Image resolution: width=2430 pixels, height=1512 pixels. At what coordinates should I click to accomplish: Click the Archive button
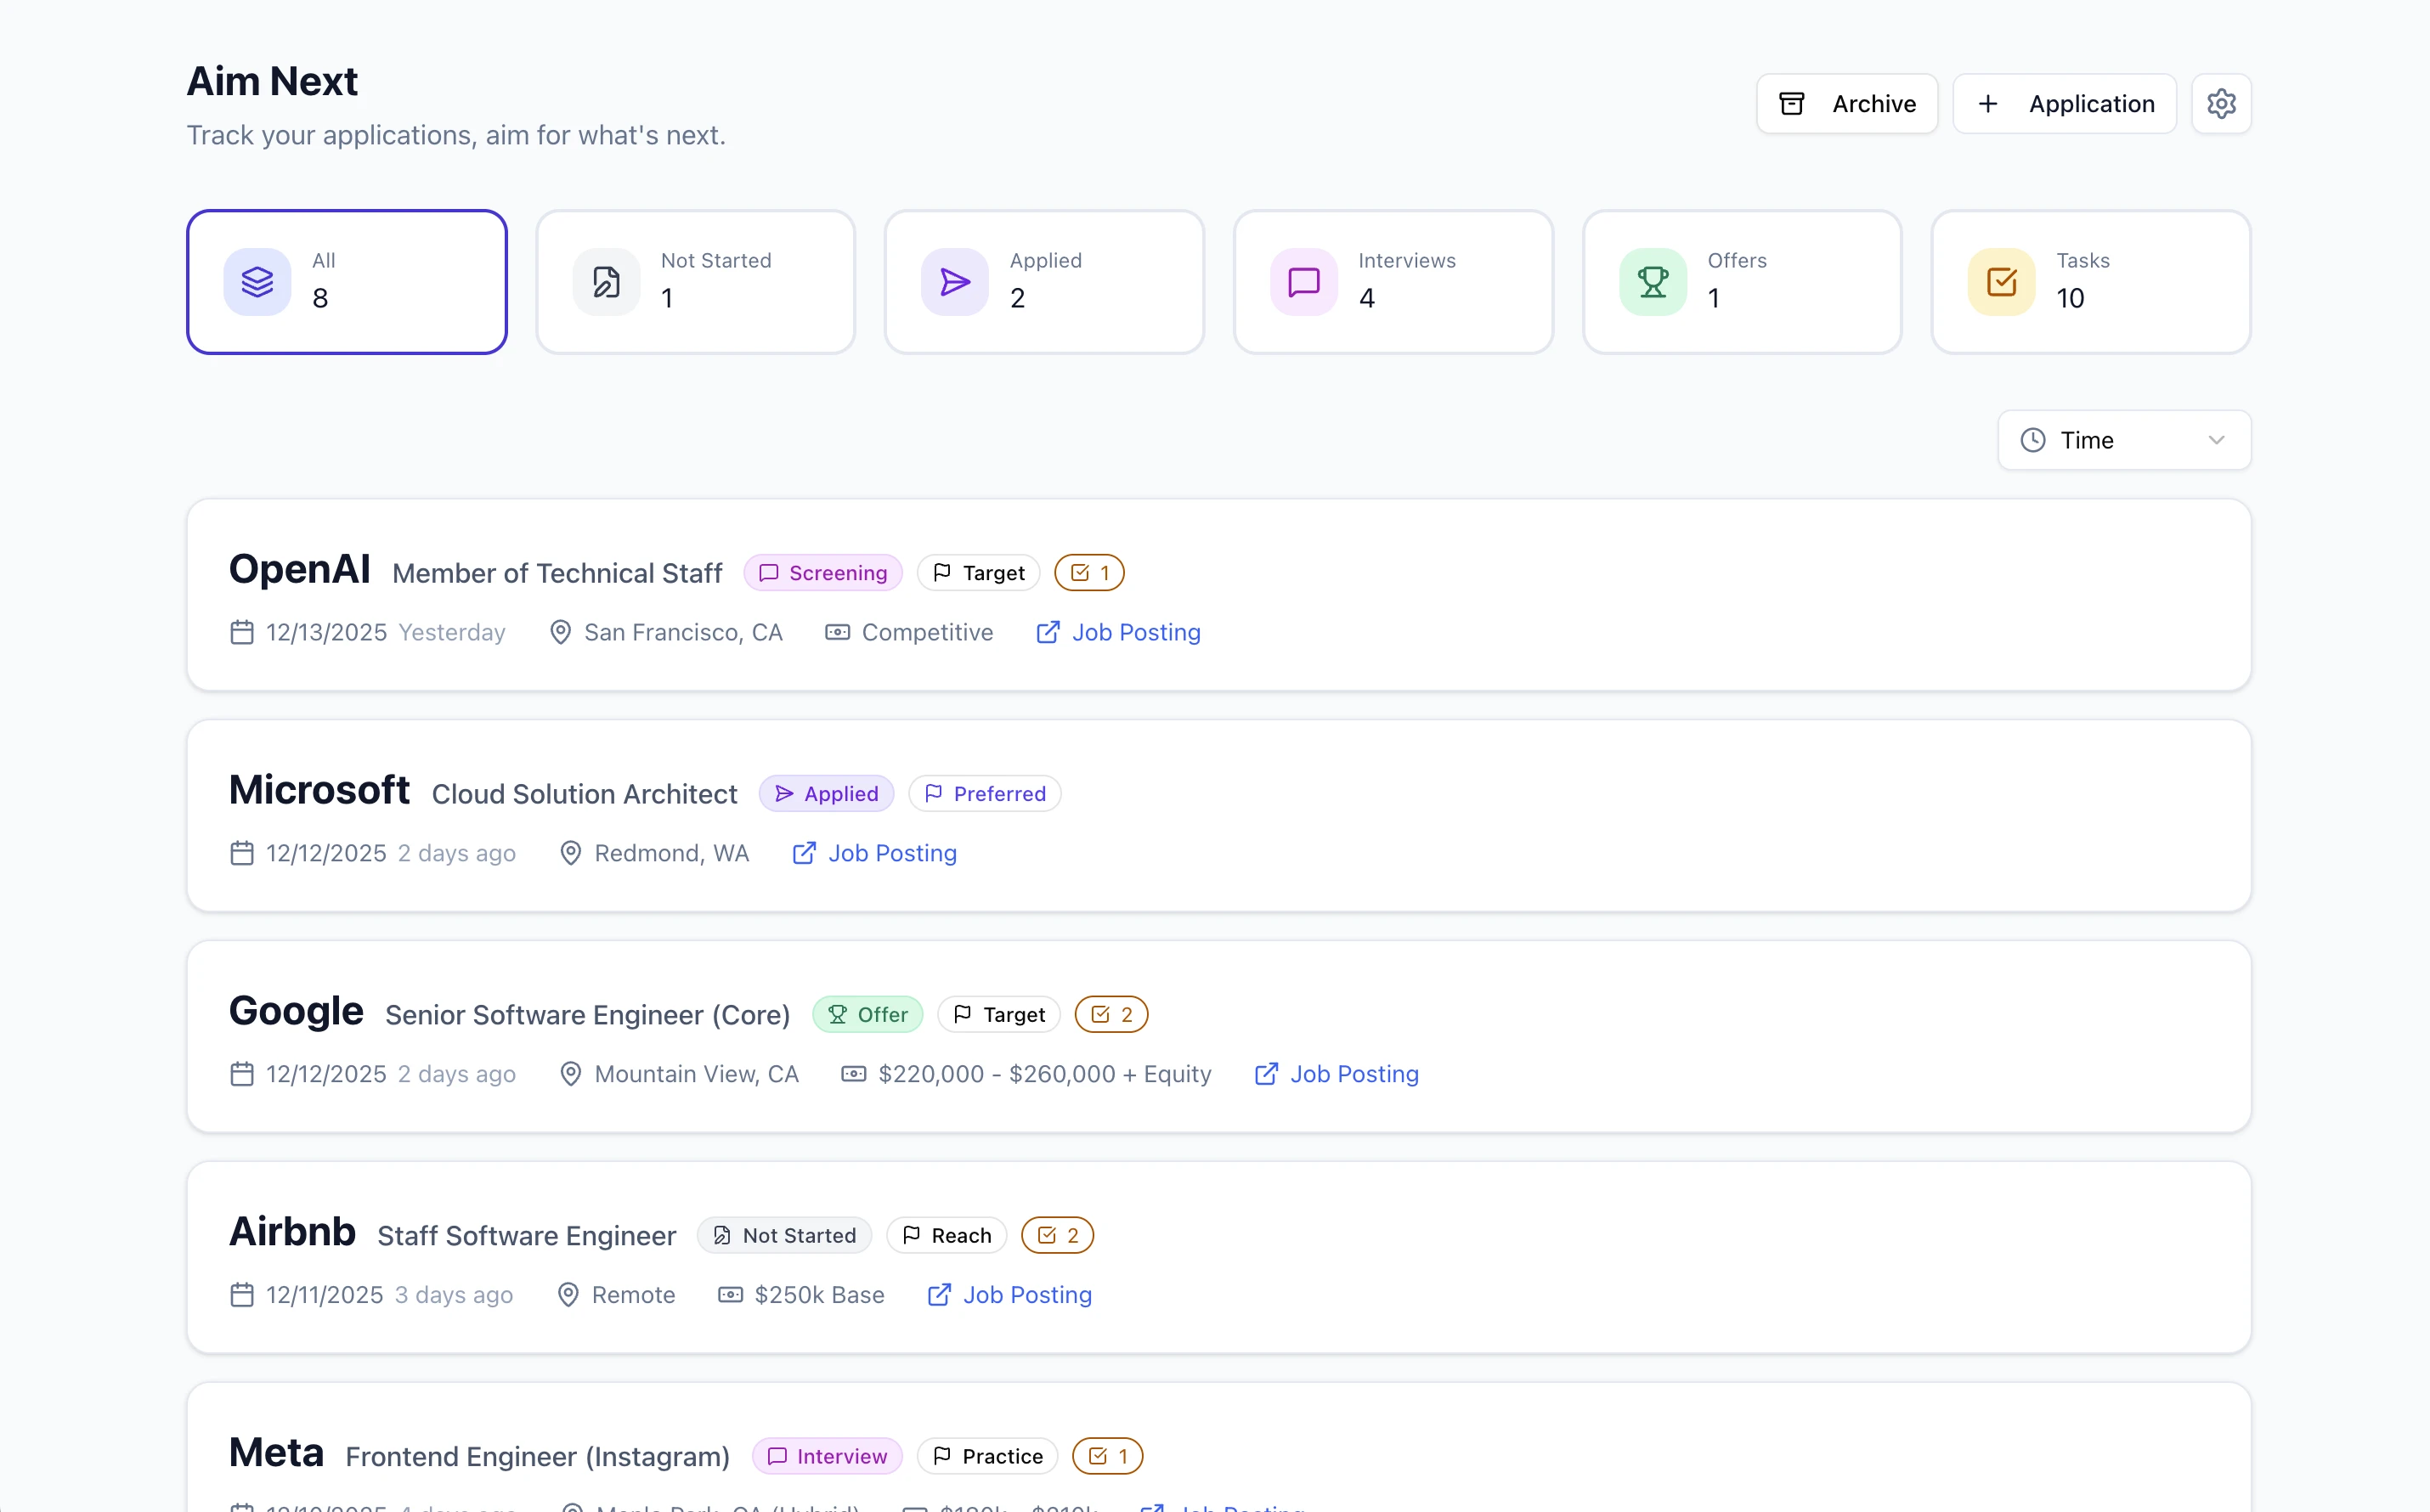(1846, 103)
